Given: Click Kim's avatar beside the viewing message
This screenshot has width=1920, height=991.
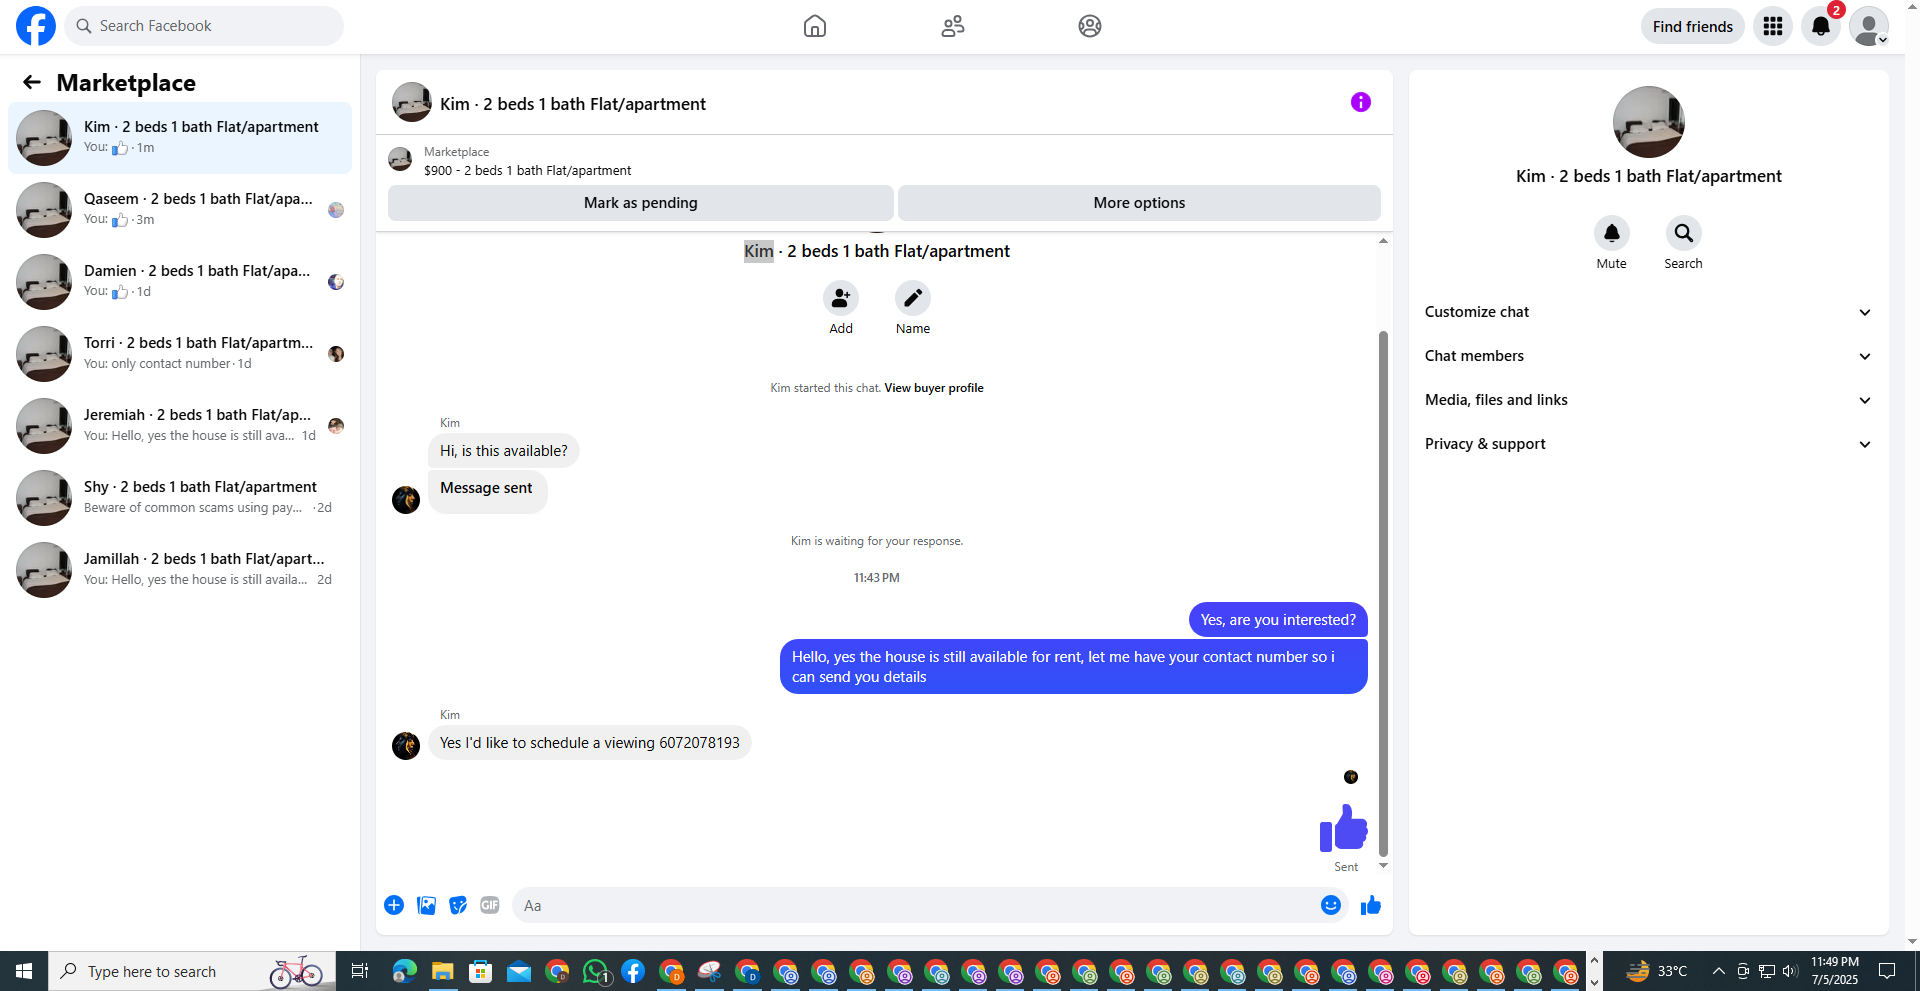Looking at the screenshot, I should [x=406, y=746].
